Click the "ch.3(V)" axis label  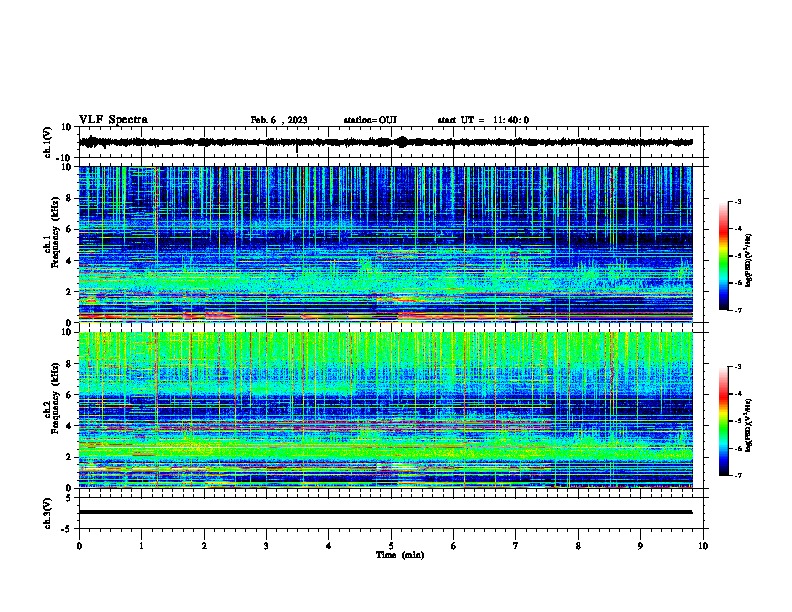(48, 513)
